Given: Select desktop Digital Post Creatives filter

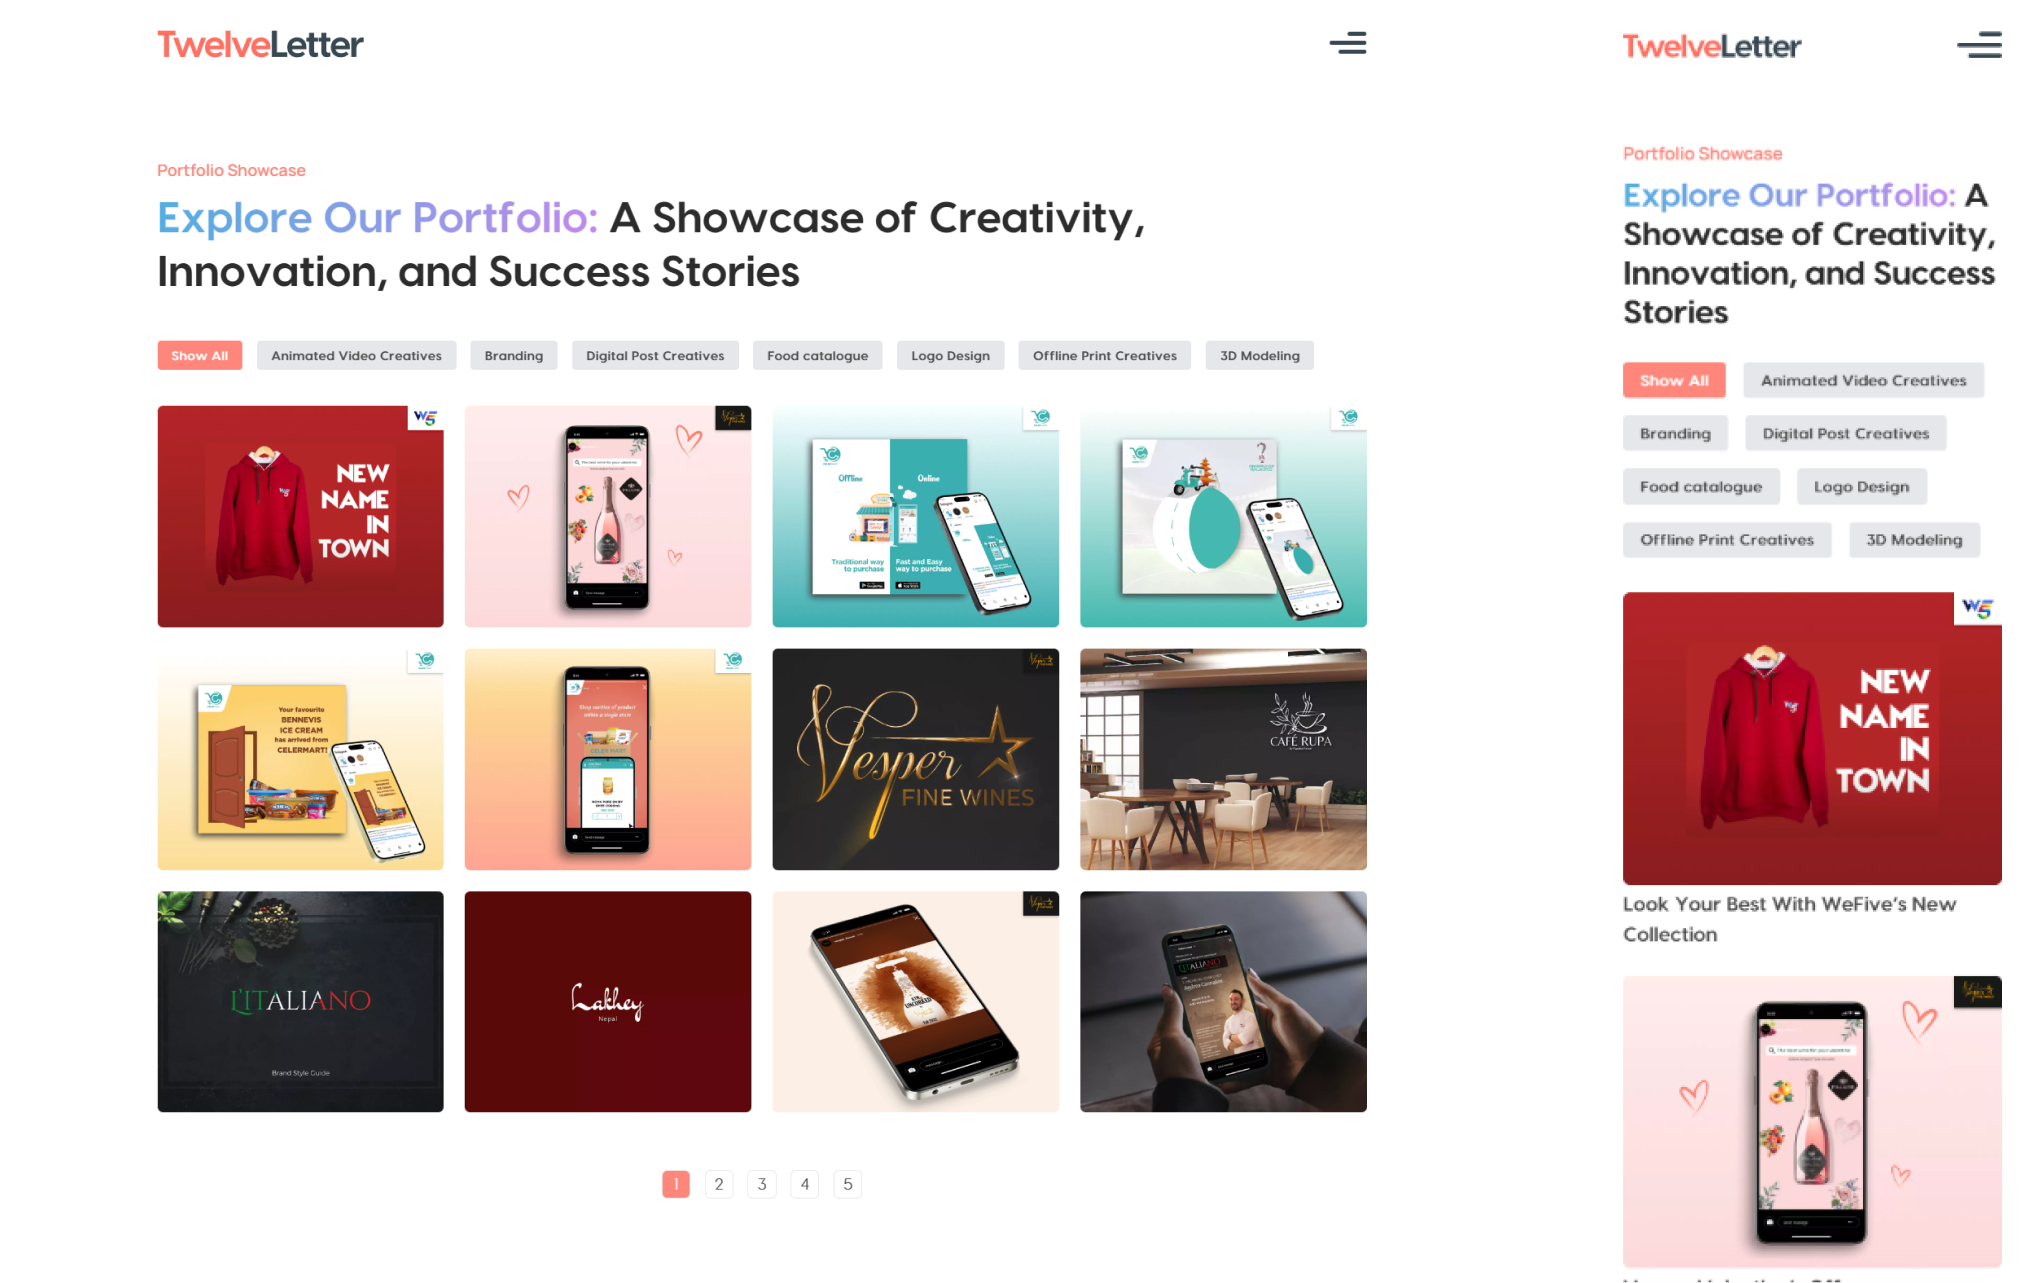Looking at the screenshot, I should click(655, 355).
